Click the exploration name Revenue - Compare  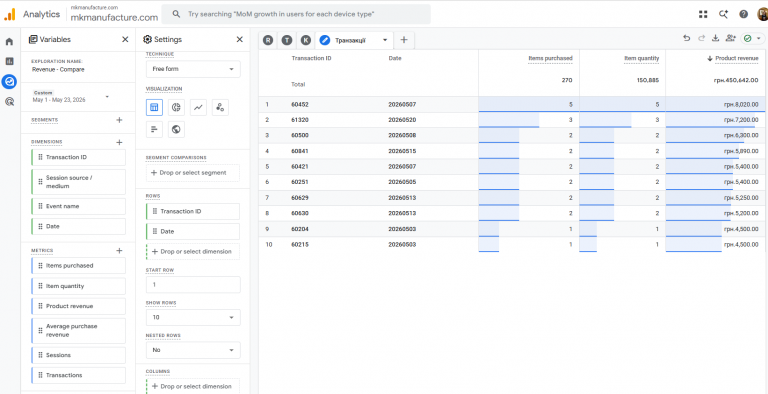coord(58,70)
